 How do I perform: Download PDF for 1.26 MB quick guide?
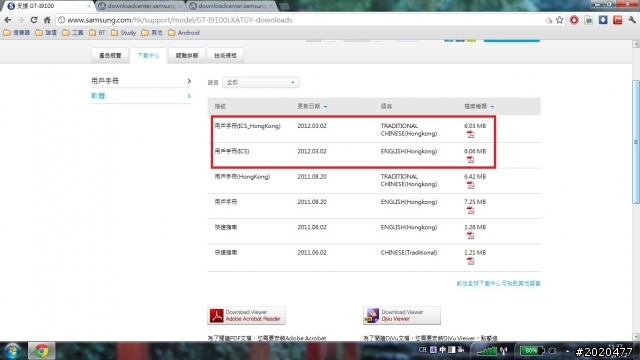coord(470,236)
